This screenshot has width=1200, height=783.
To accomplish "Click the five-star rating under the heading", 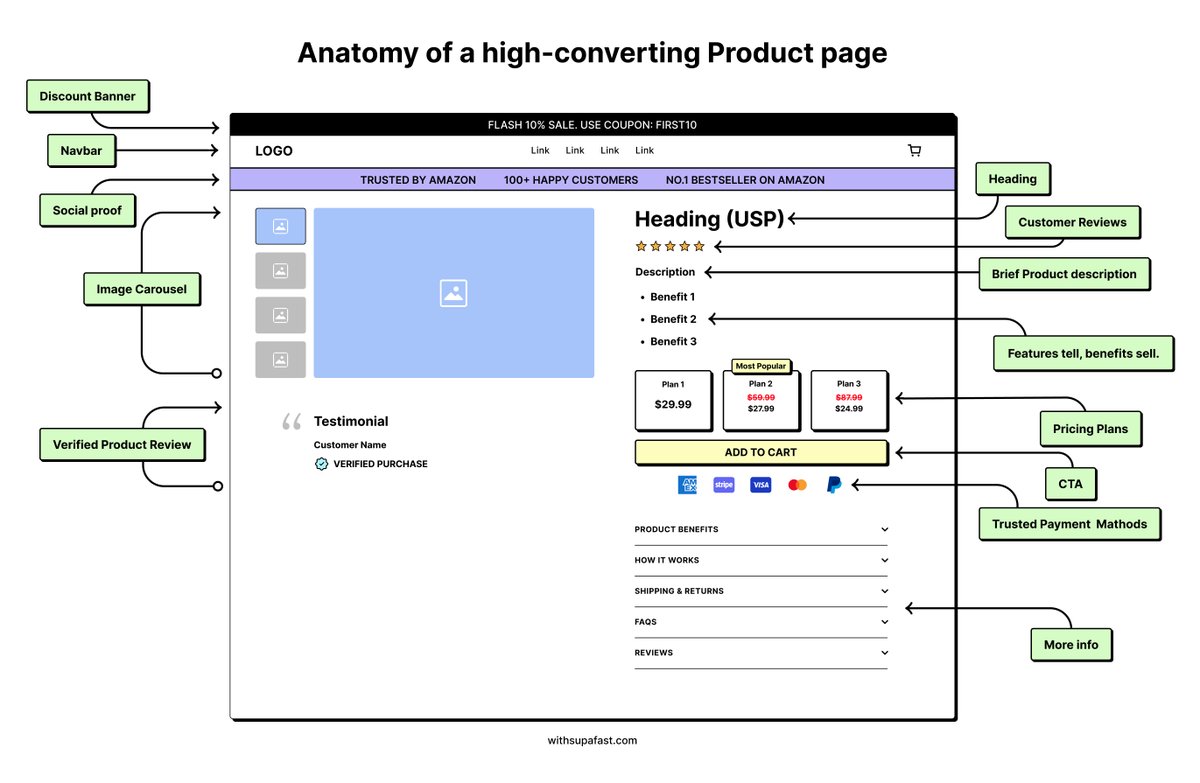I will coord(670,246).
